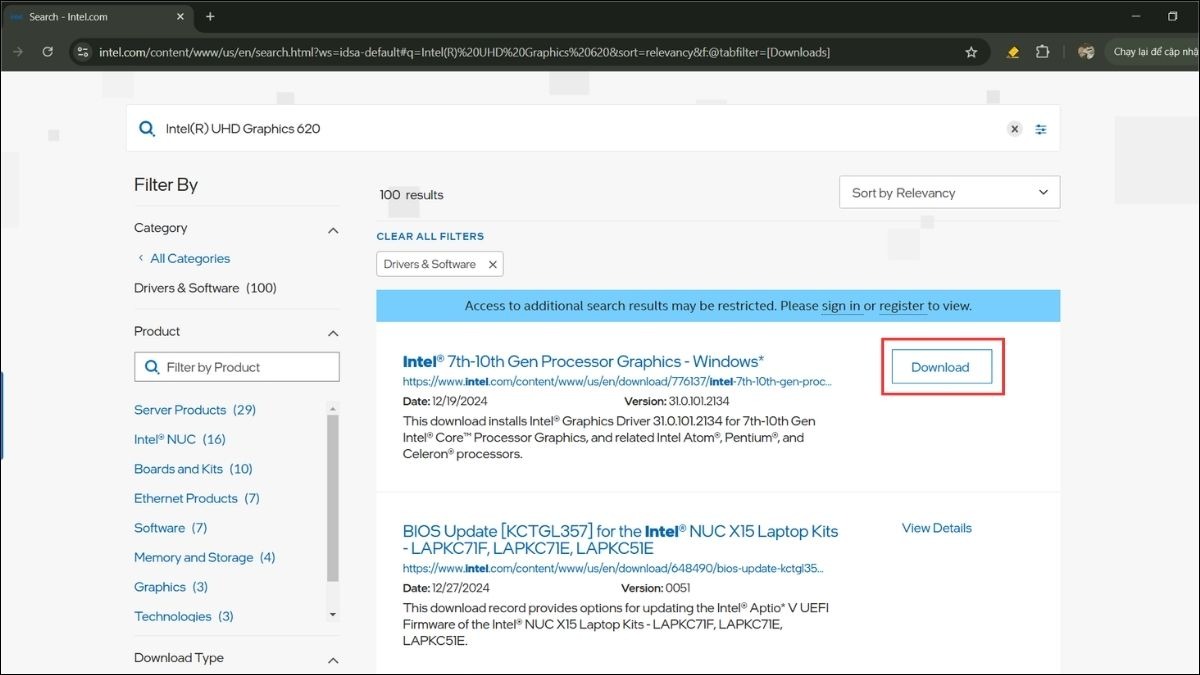Open the highlighter extension icon
Viewport: 1200px width, 675px height.
click(x=1013, y=52)
